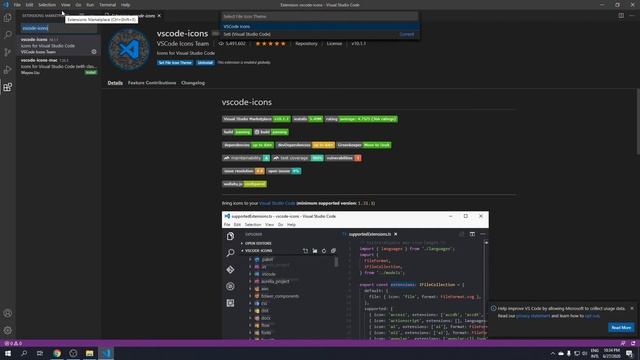Open the Manage gear in the activity bar

[7, 331]
